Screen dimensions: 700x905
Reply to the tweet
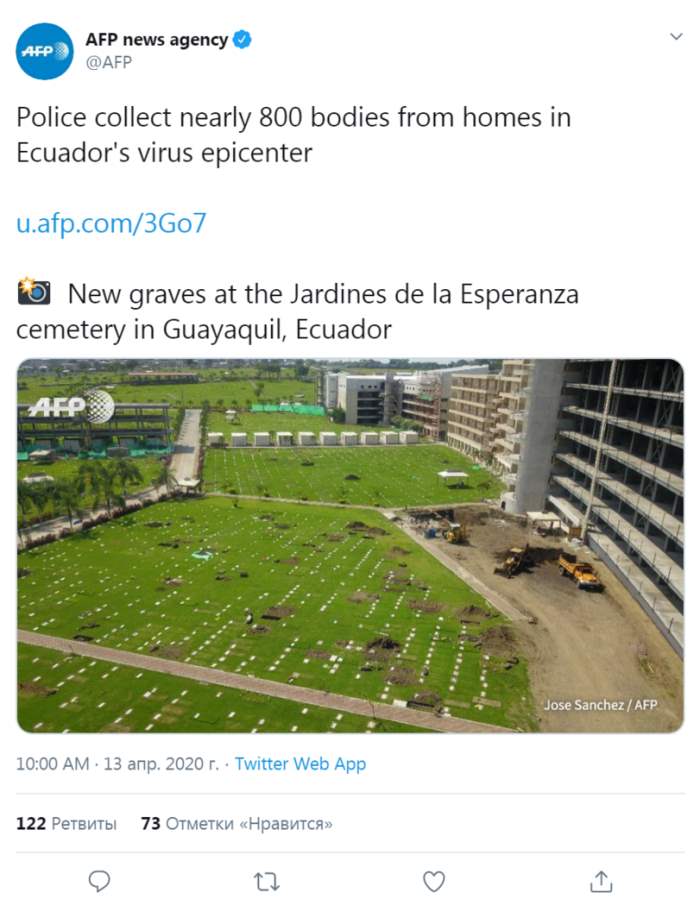coord(99,881)
